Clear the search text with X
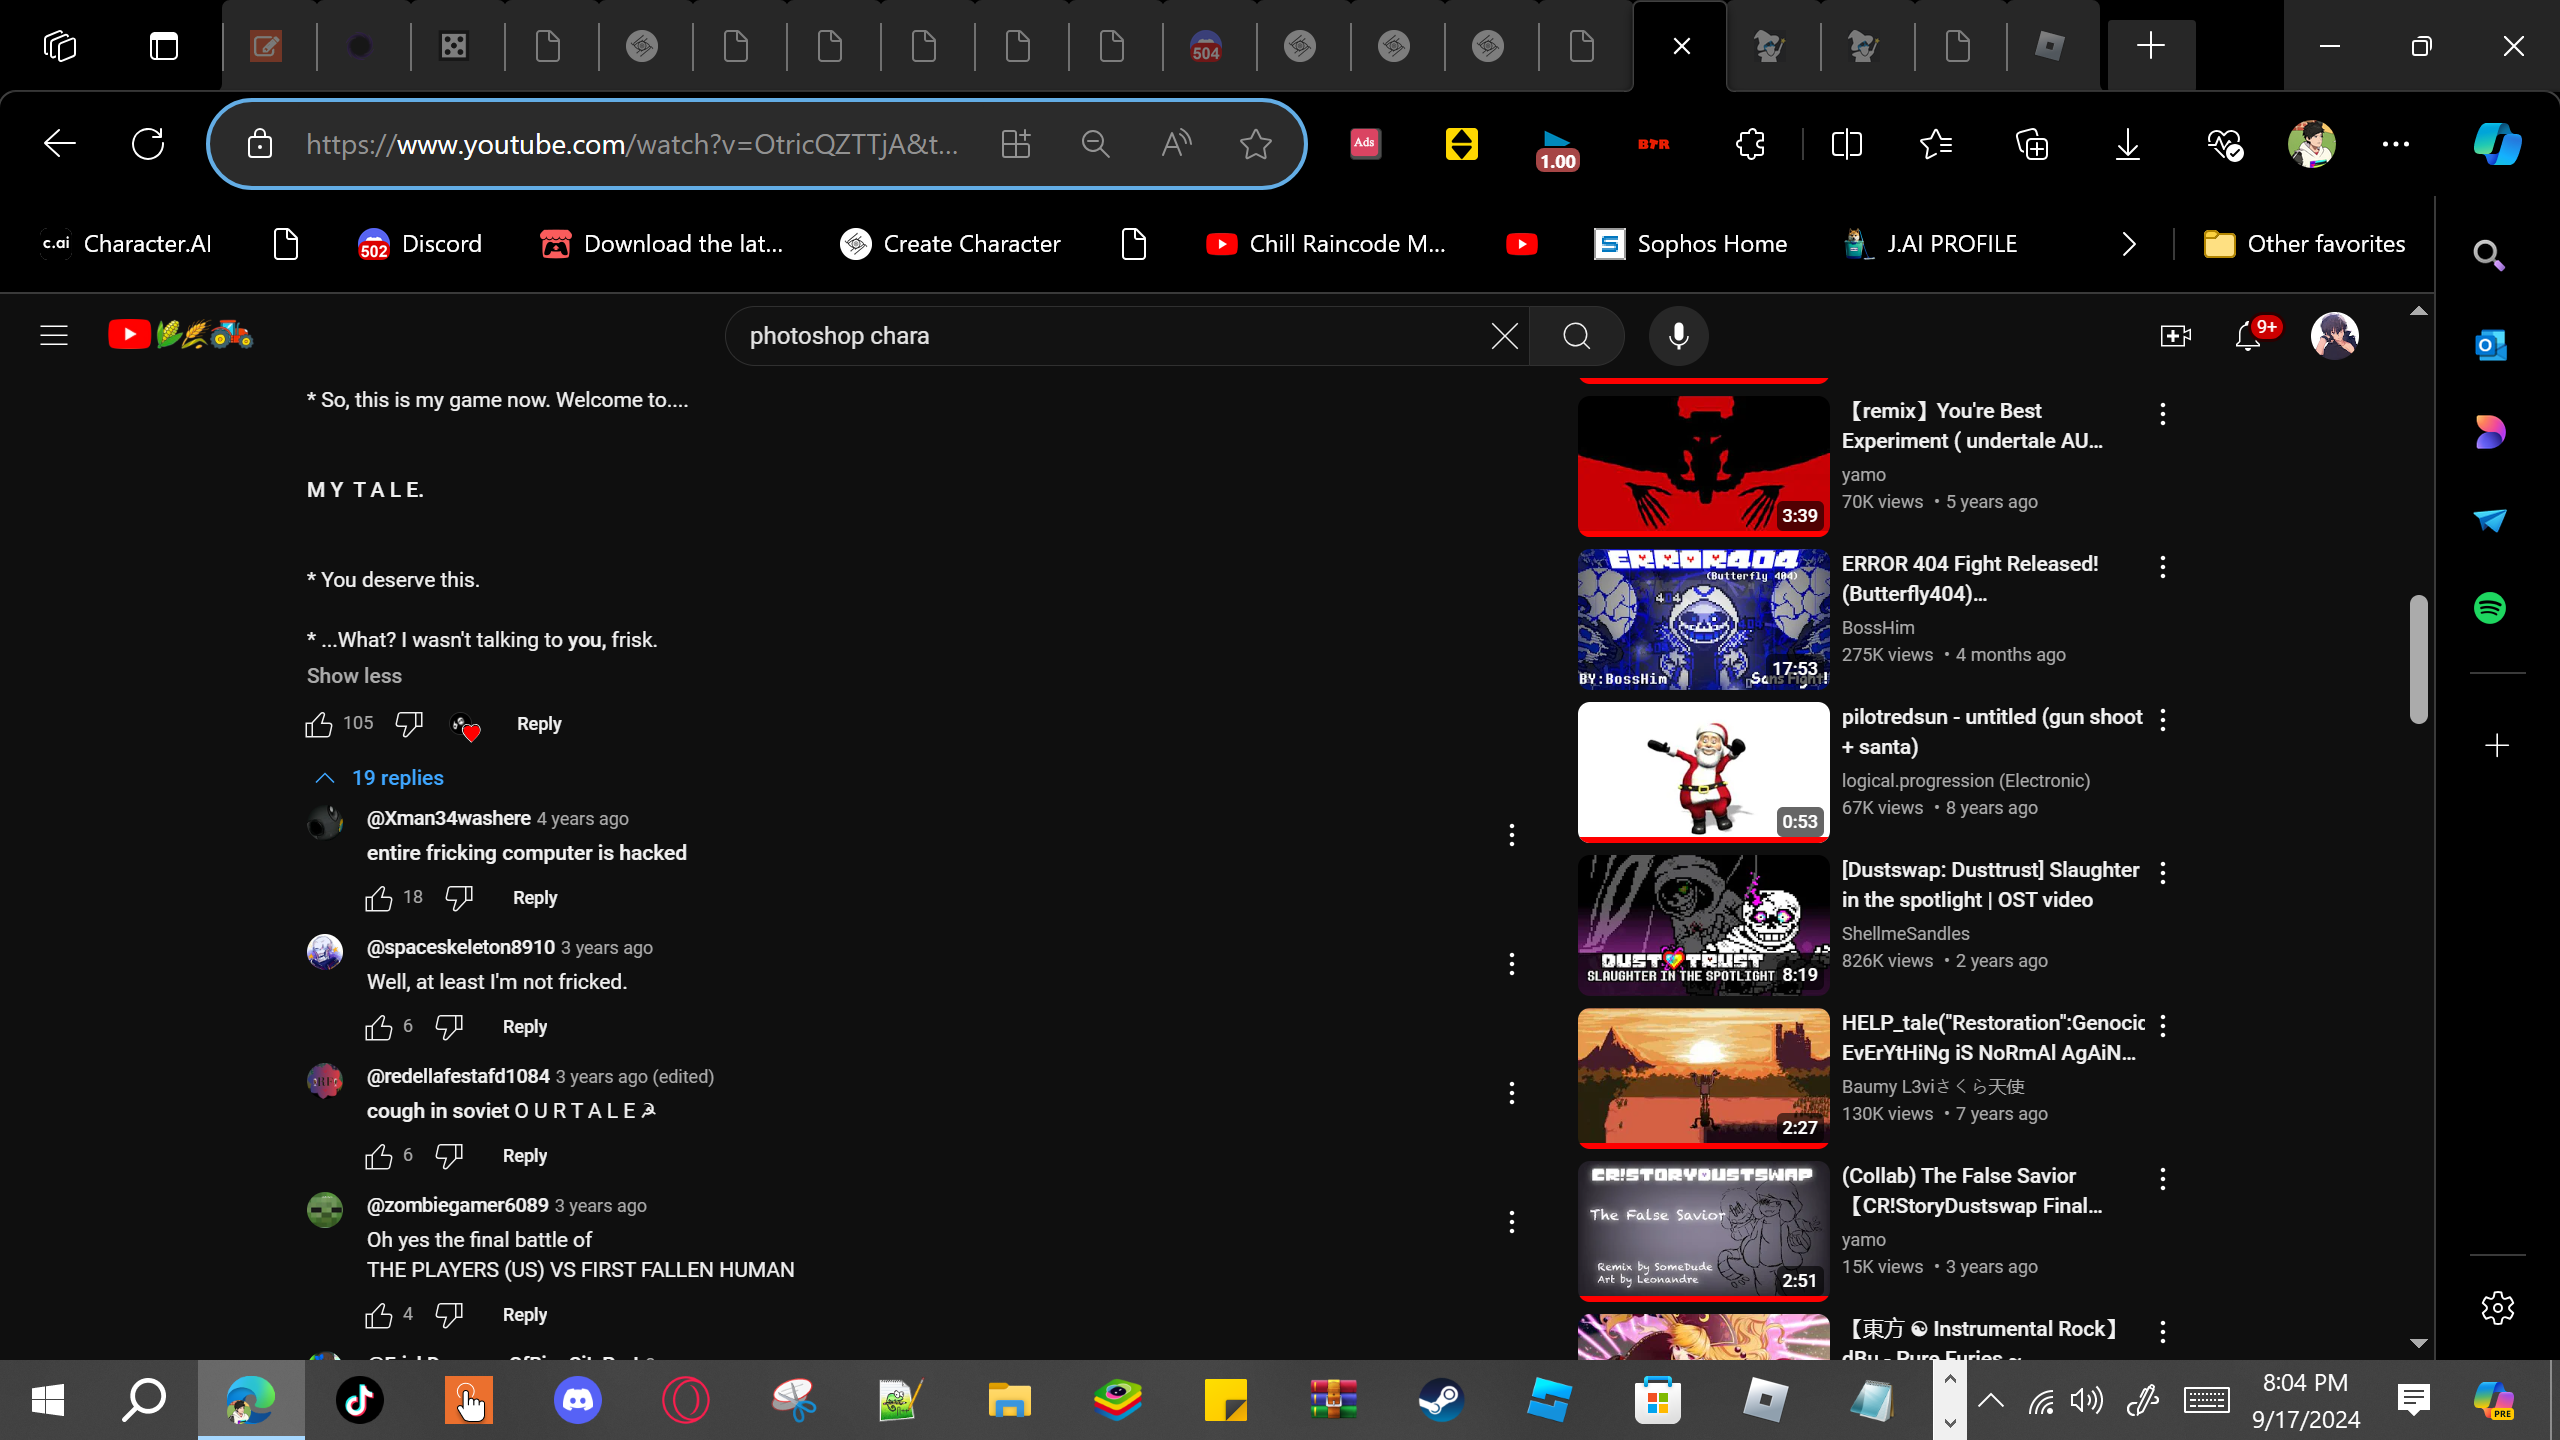 pyautogui.click(x=1504, y=336)
